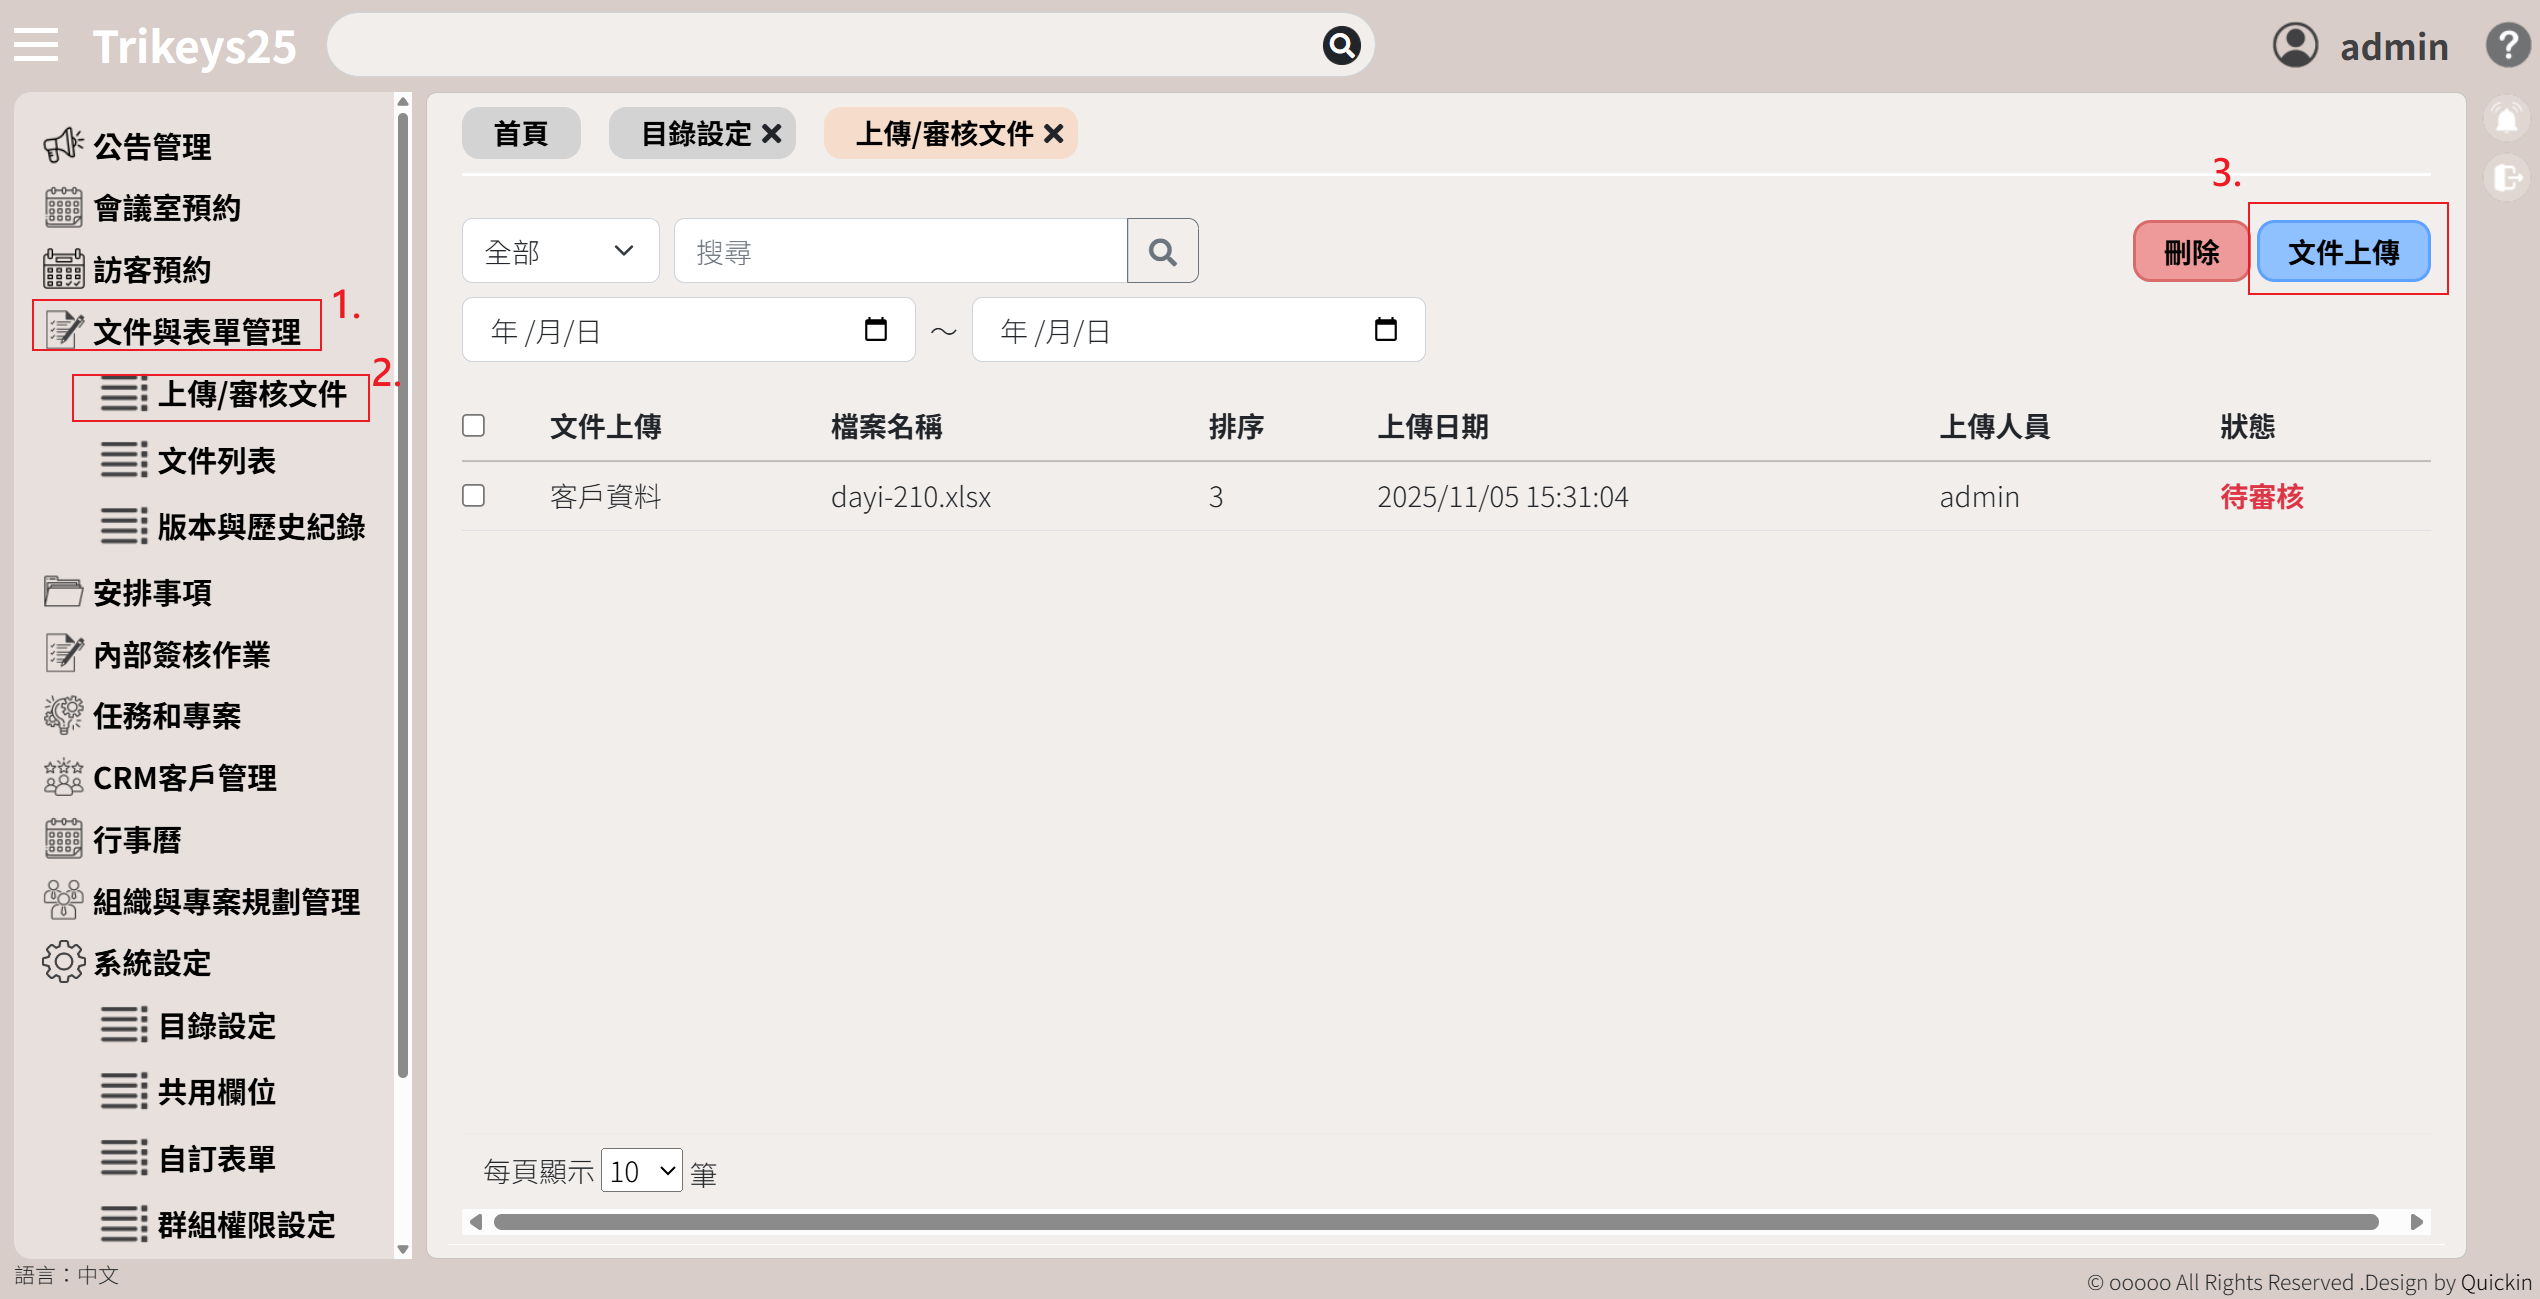Expand 系統設定 in the sidebar
The width and height of the screenshot is (2540, 1299).
(x=152, y=963)
